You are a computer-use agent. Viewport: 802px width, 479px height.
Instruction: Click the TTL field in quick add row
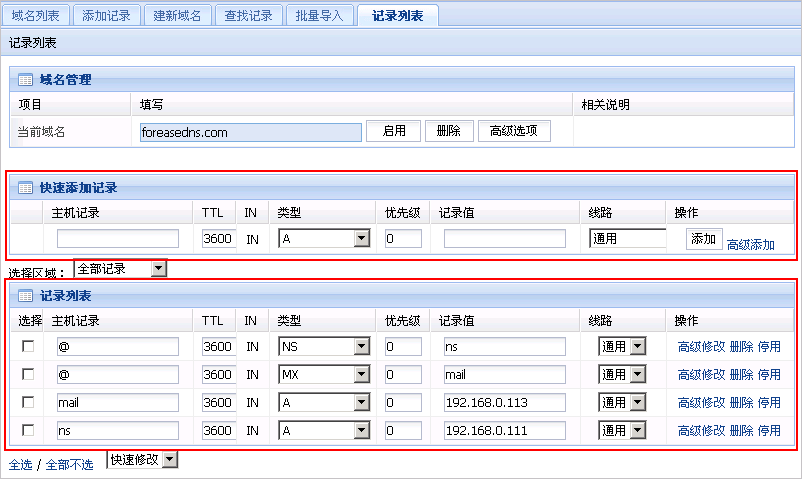[219, 238]
